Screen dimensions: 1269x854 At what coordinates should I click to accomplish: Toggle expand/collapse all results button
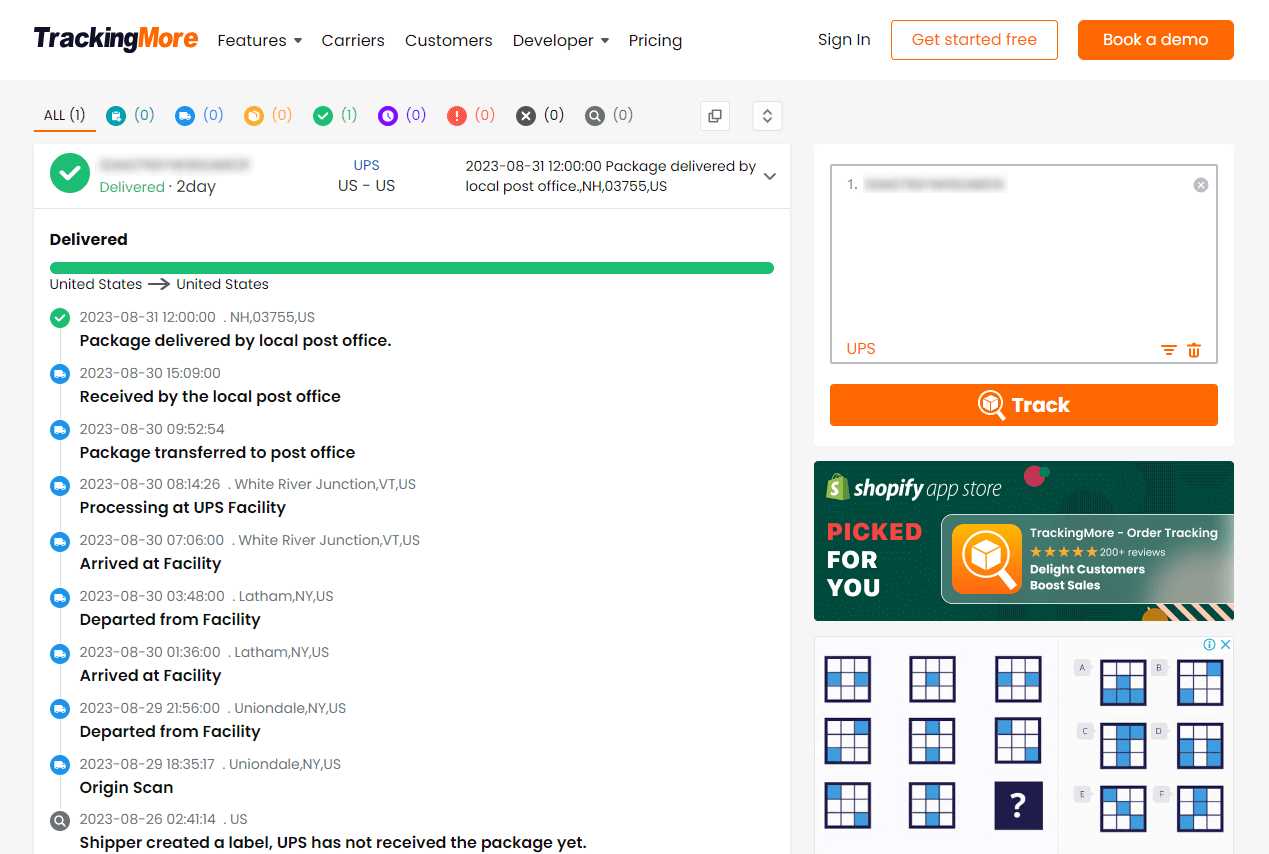pos(767,116)
